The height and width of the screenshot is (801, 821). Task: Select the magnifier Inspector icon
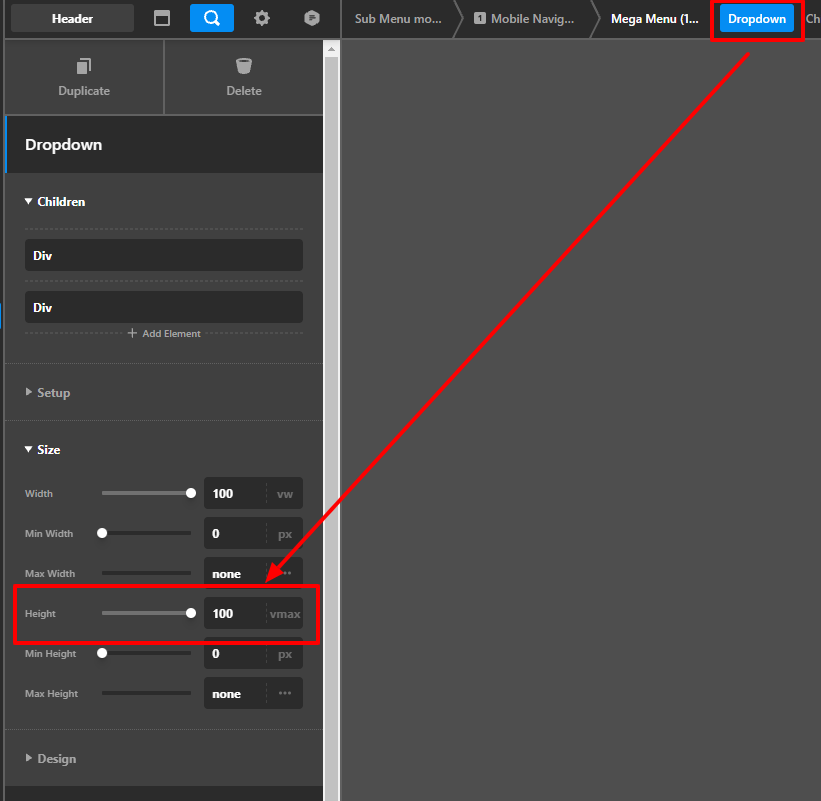[212, 18]
